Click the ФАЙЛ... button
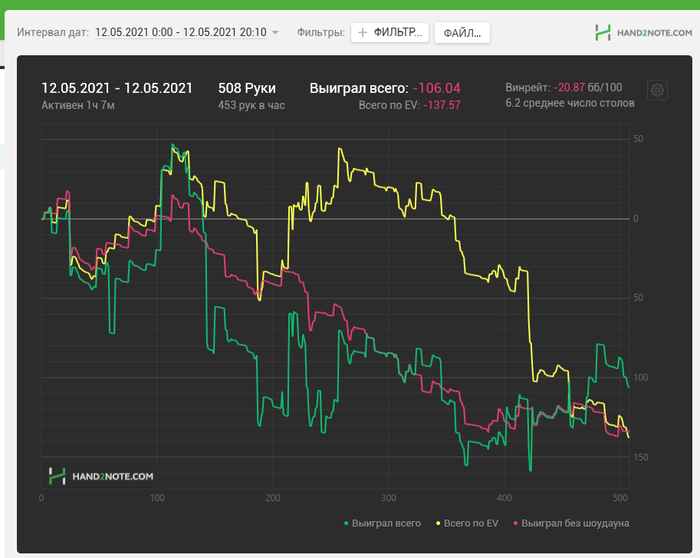This screenshot has width=700, height=558. [462, 33]
